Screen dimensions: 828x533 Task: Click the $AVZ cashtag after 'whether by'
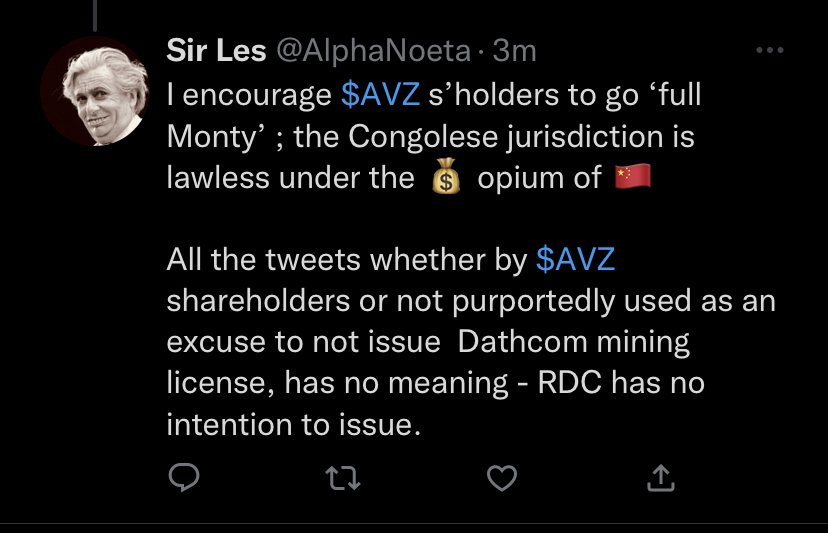coord(575,260)
